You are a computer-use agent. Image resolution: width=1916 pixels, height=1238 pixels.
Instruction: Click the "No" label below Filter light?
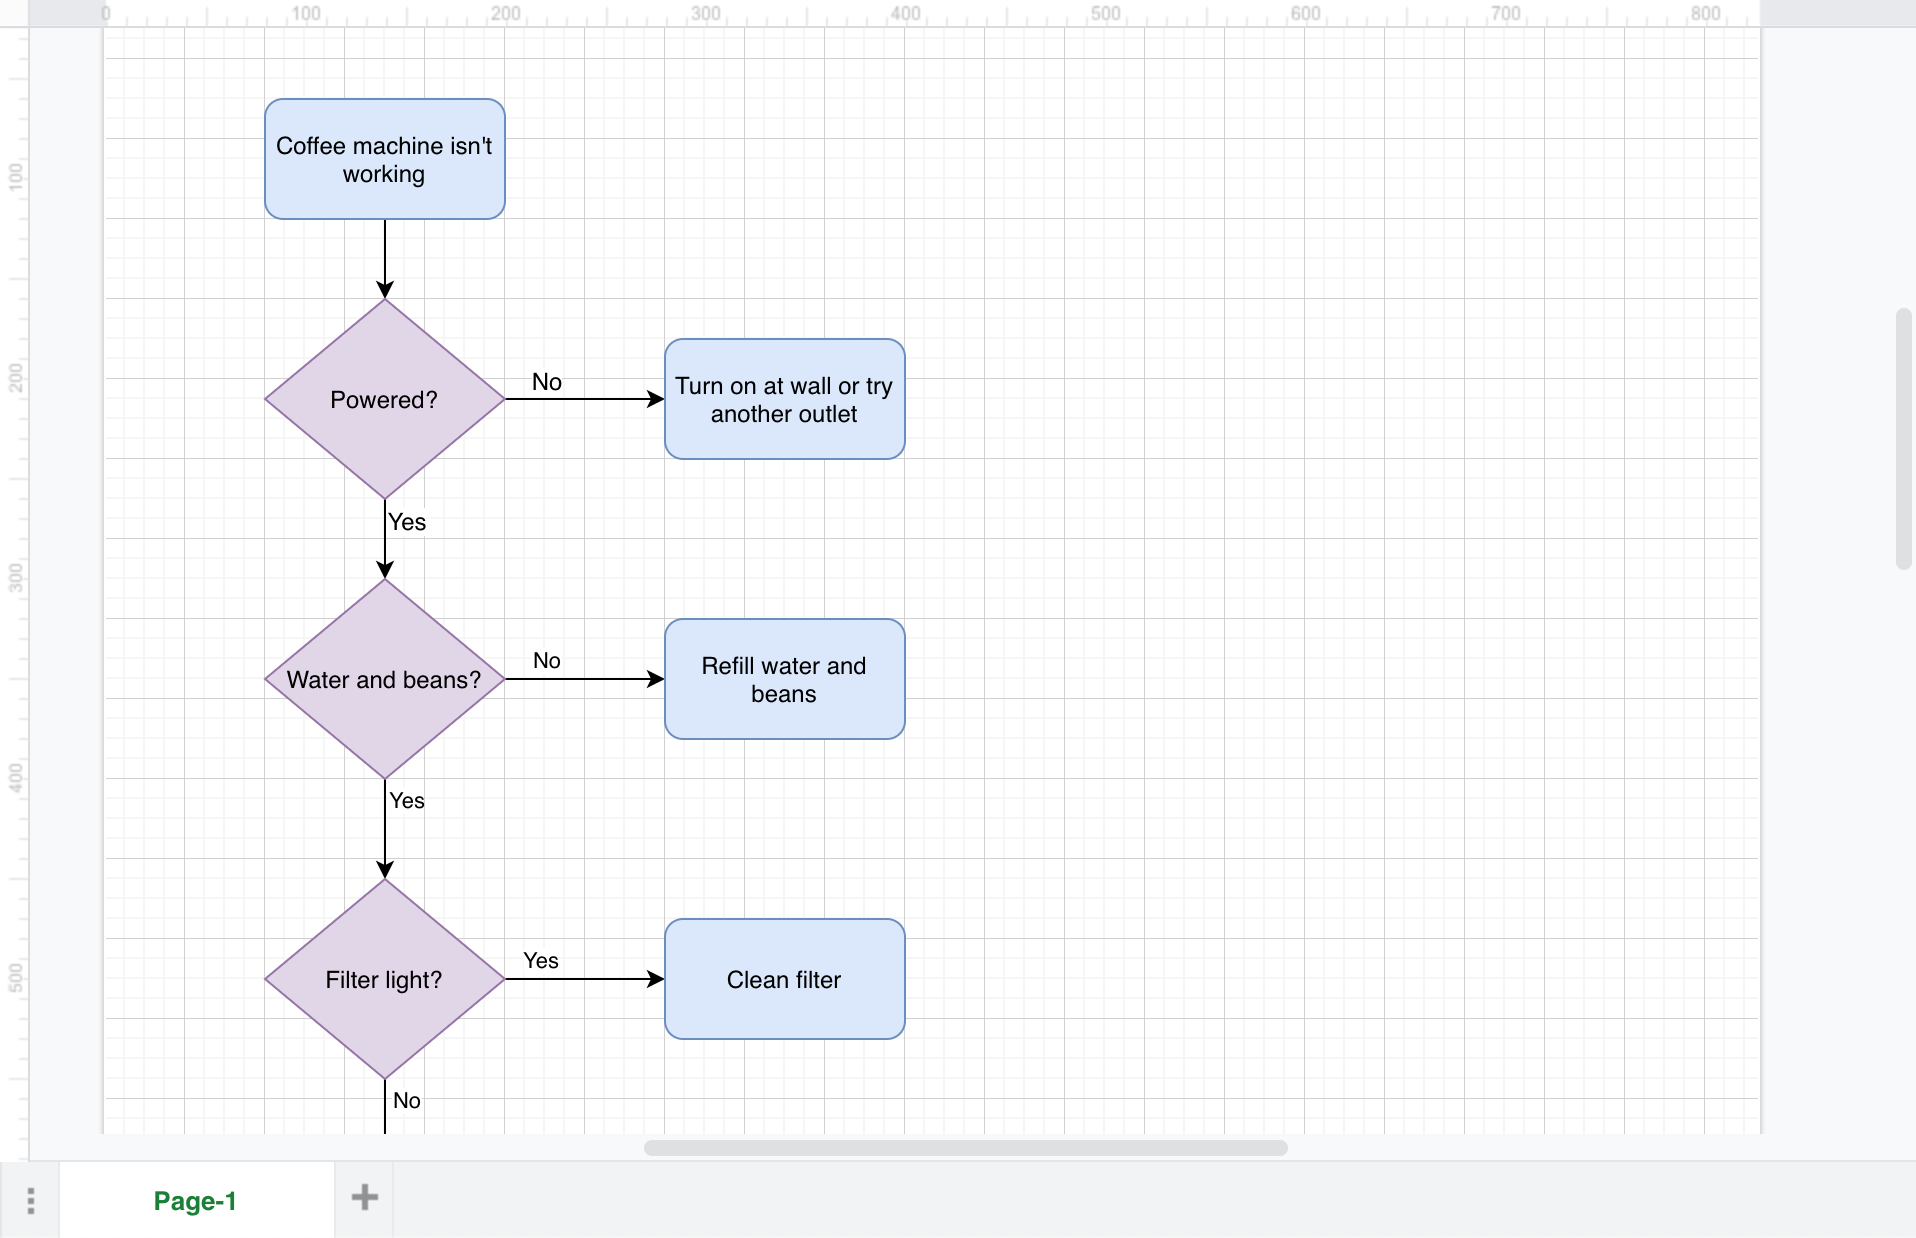coord(406,1100)
